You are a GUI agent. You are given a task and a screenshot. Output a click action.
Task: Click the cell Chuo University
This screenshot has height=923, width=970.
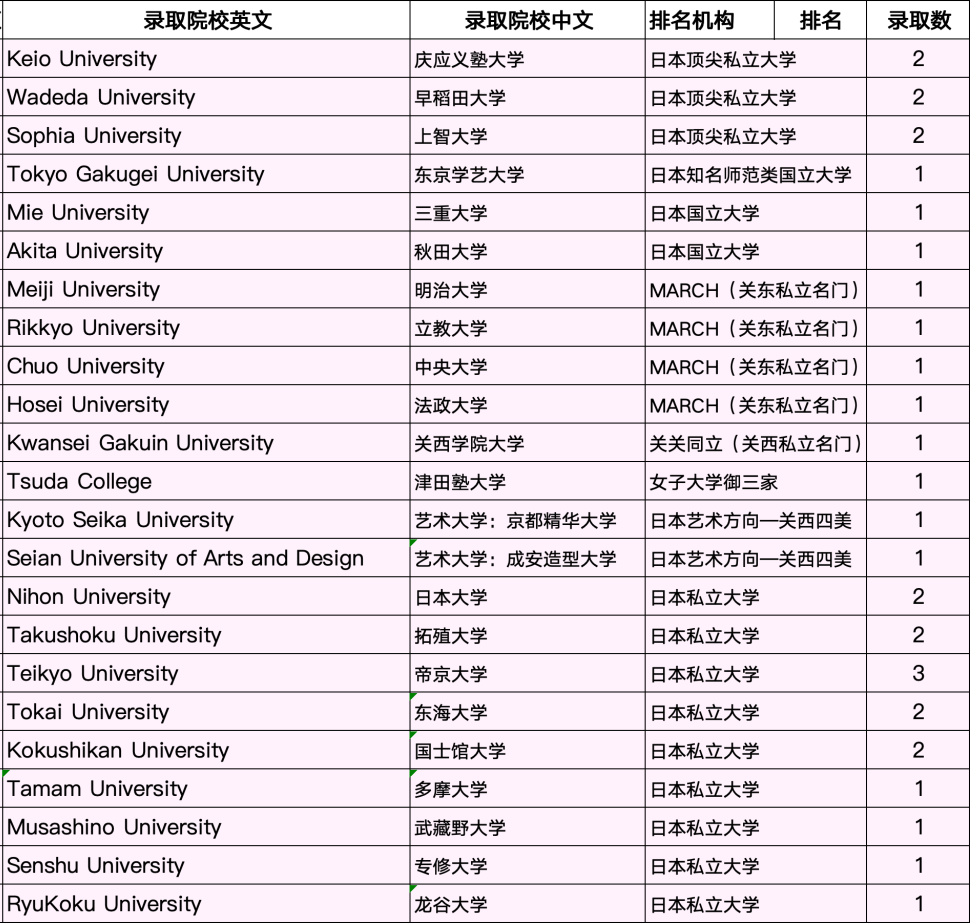[206, 366]
